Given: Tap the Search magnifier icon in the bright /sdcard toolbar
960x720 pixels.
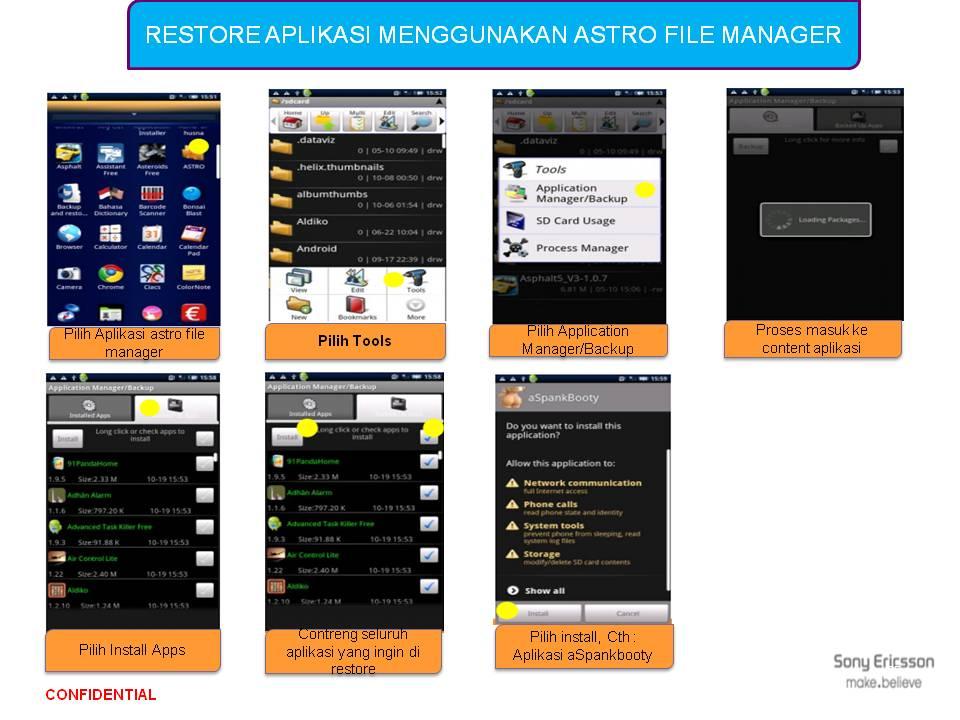Looking at the screenshot, I should point(421,121).
